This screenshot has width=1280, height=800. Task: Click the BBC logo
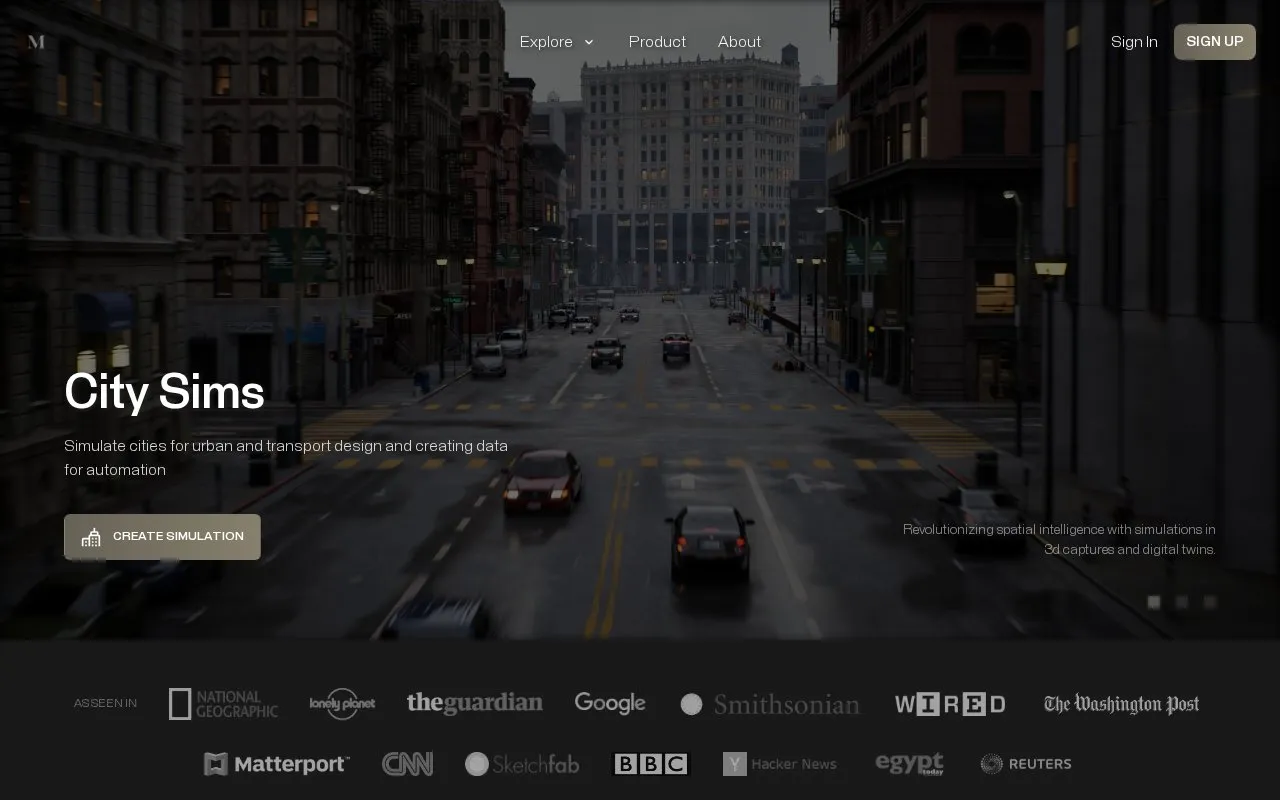651,764
